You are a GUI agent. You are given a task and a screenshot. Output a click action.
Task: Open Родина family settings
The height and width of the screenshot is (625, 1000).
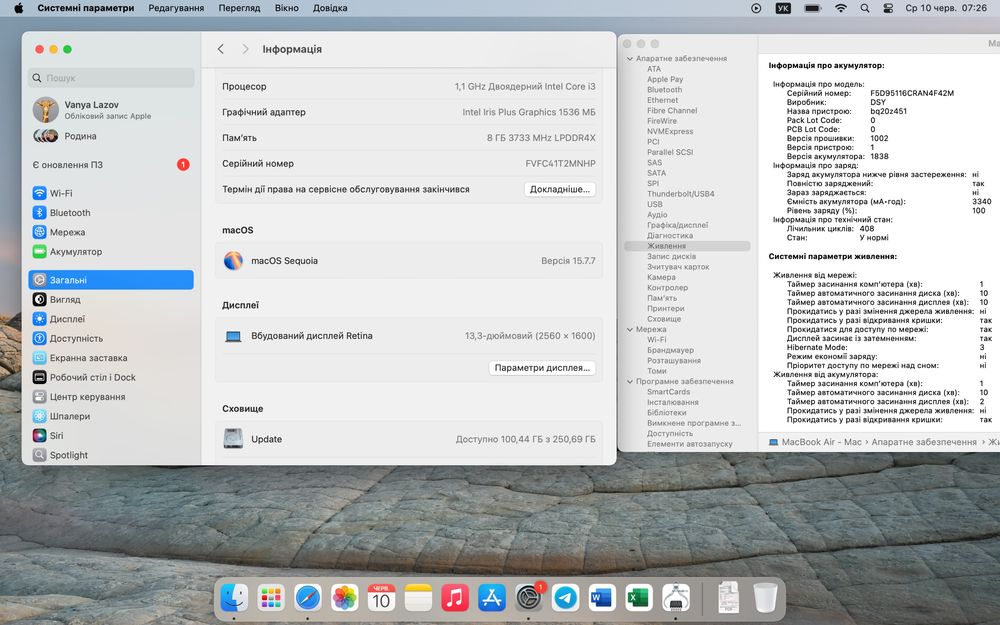point(111,136)
